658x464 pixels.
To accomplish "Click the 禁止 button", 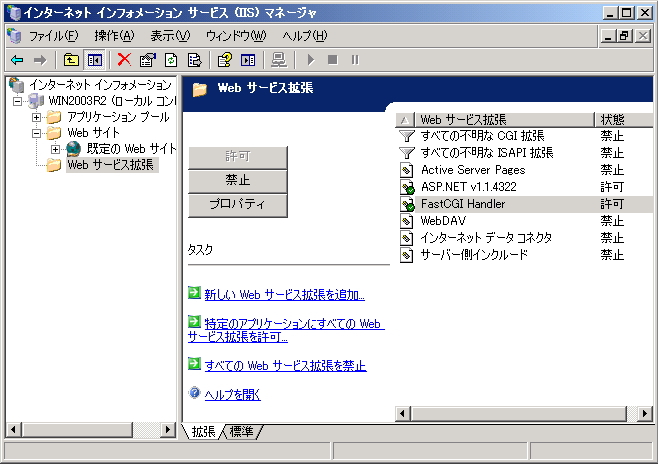I will (x=238, y=181).
